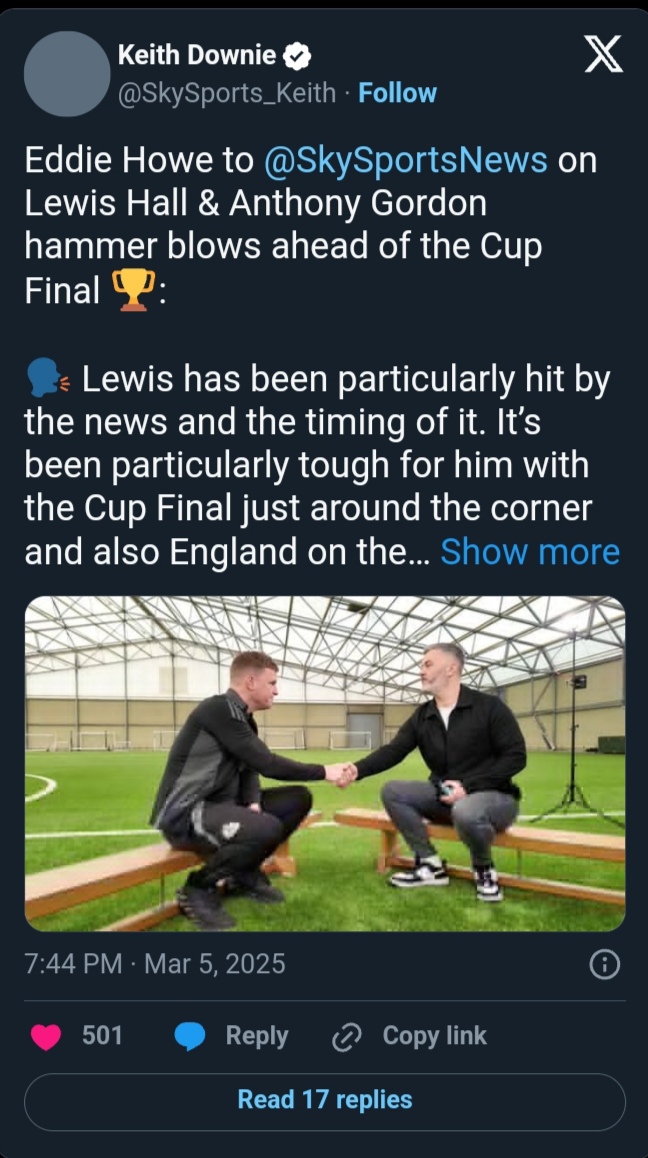The width and height of the screenshot is (648, 1158).
Task: Expand the tweet with Show more
Action: pyautogui.click(x=530, y=552)
